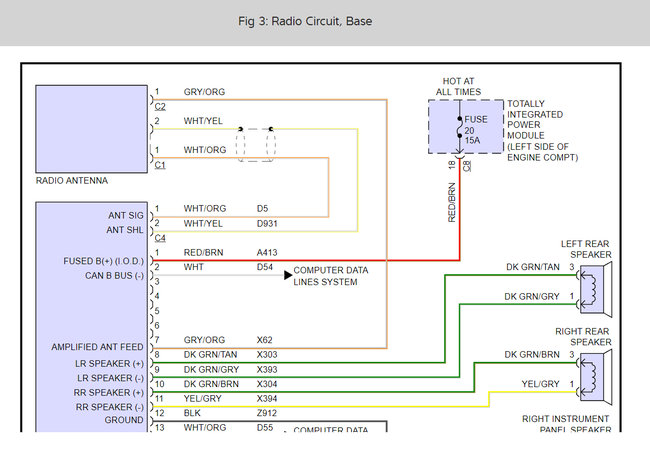Click the 'CAN B BUS (-)' label
The image size is (650, 451).
click(x=114, y=276)
